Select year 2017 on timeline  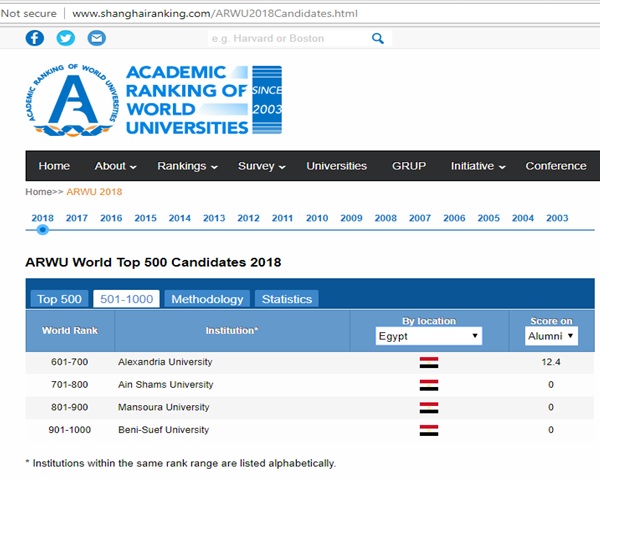click(x=77, y=218)
